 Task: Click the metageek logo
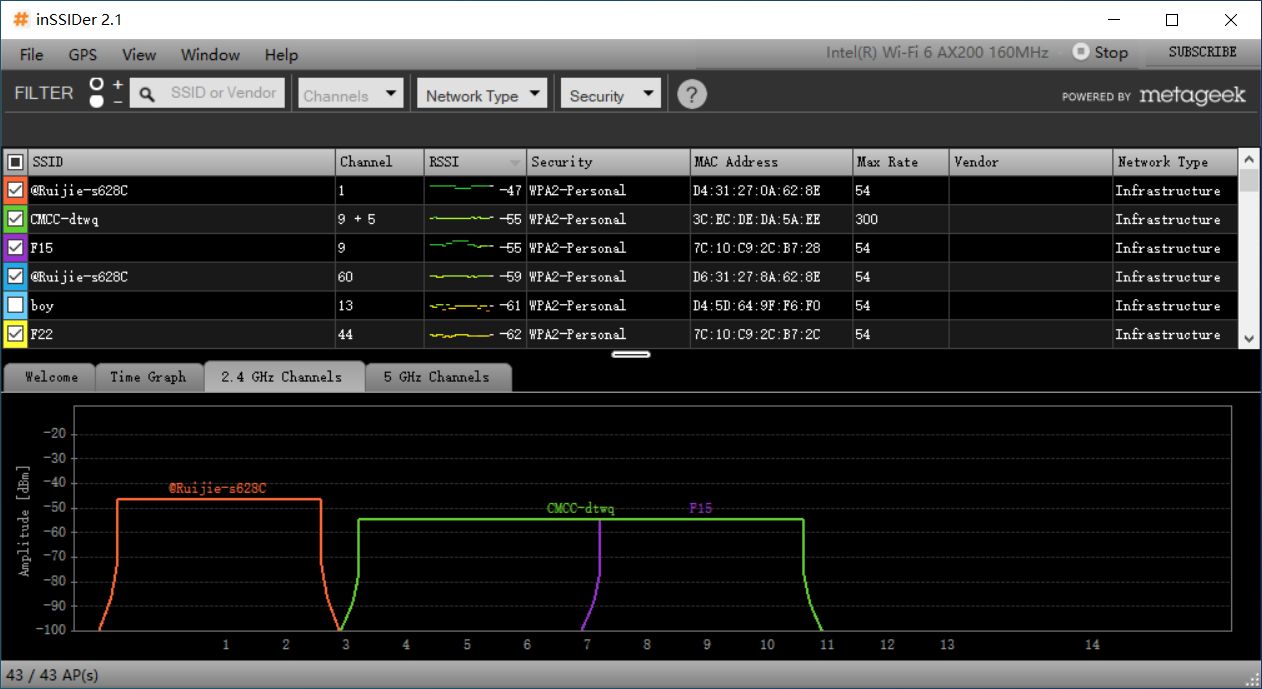pos(1192,95)
